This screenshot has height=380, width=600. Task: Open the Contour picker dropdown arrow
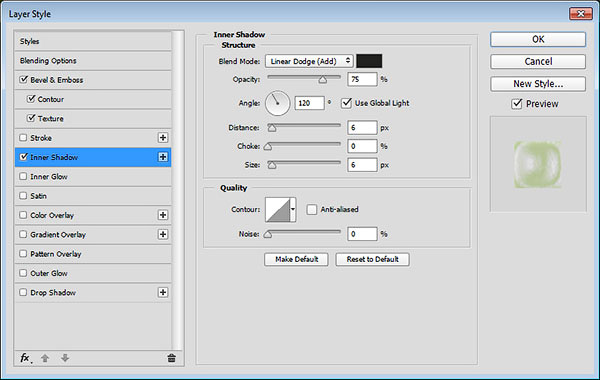click(x=293, y=209)
